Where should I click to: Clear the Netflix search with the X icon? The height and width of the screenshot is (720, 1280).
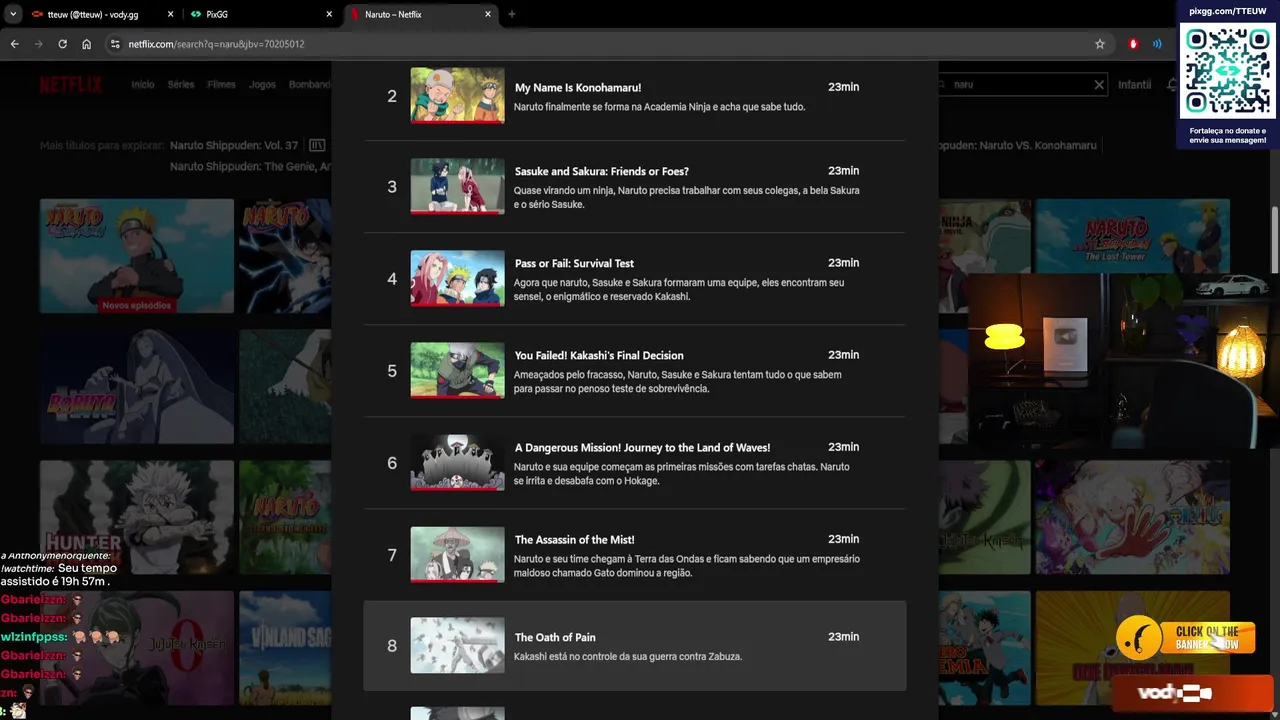pyautogui.click(x=1098, y=85)
